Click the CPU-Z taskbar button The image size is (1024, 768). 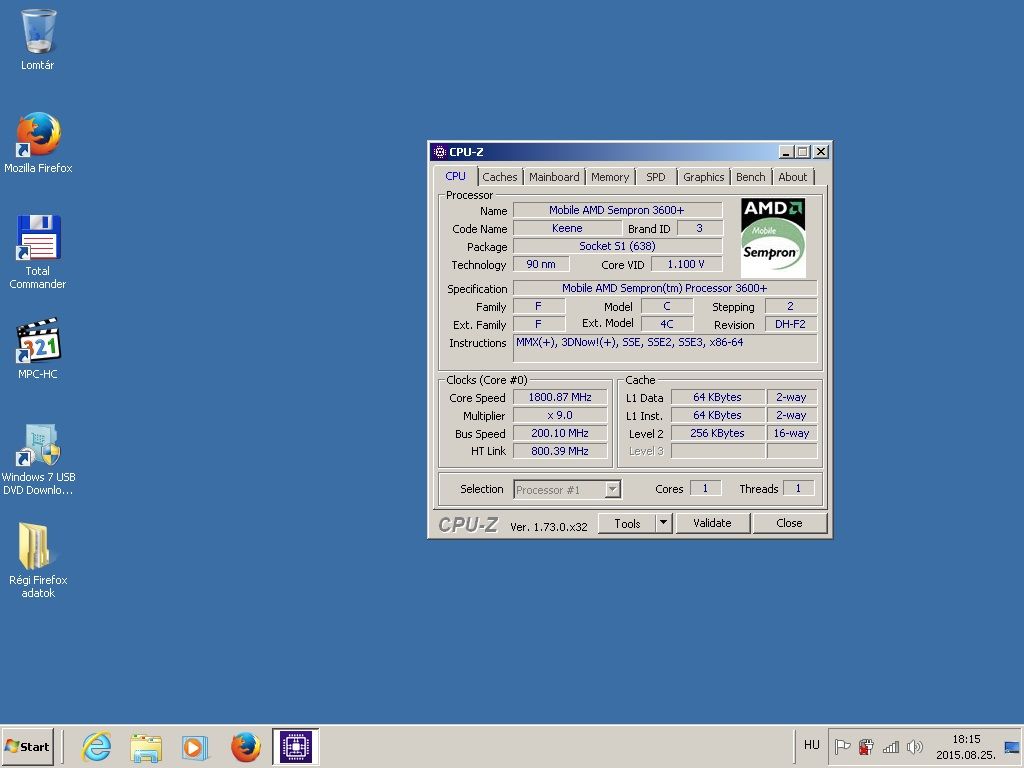click(x=295, y=746)
